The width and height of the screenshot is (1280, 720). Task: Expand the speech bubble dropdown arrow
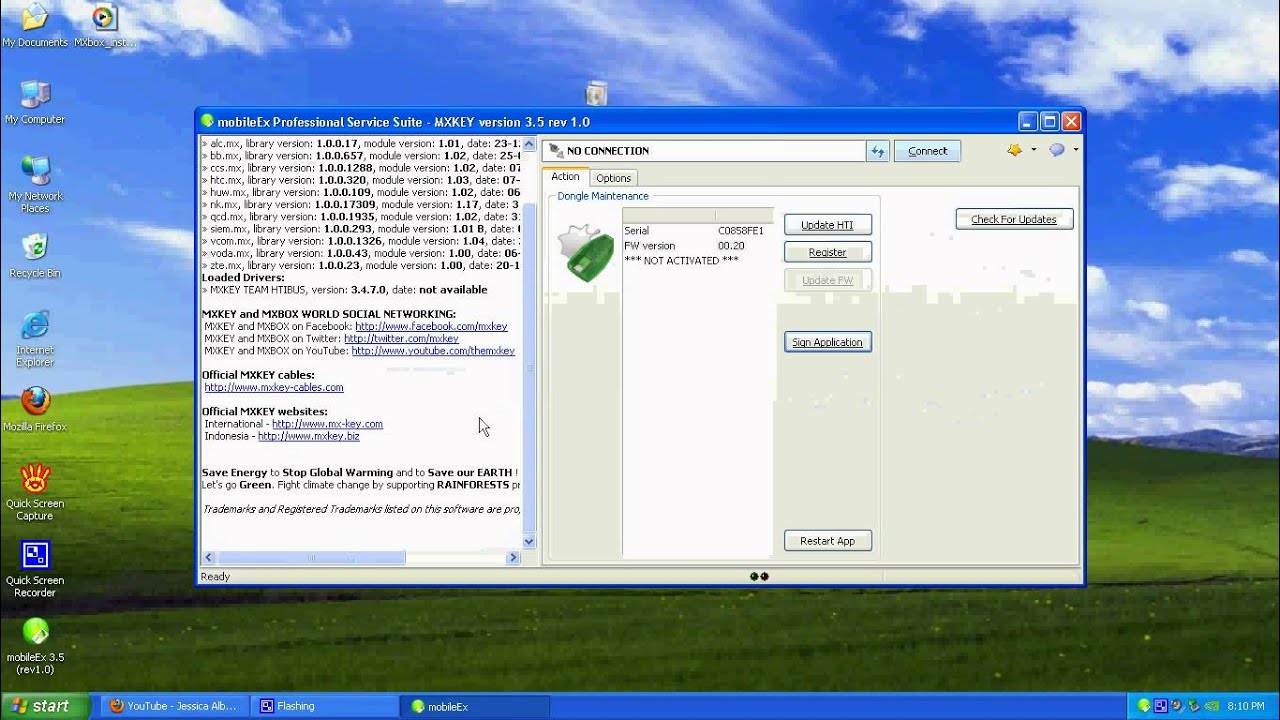click(x=1076, y=150)
